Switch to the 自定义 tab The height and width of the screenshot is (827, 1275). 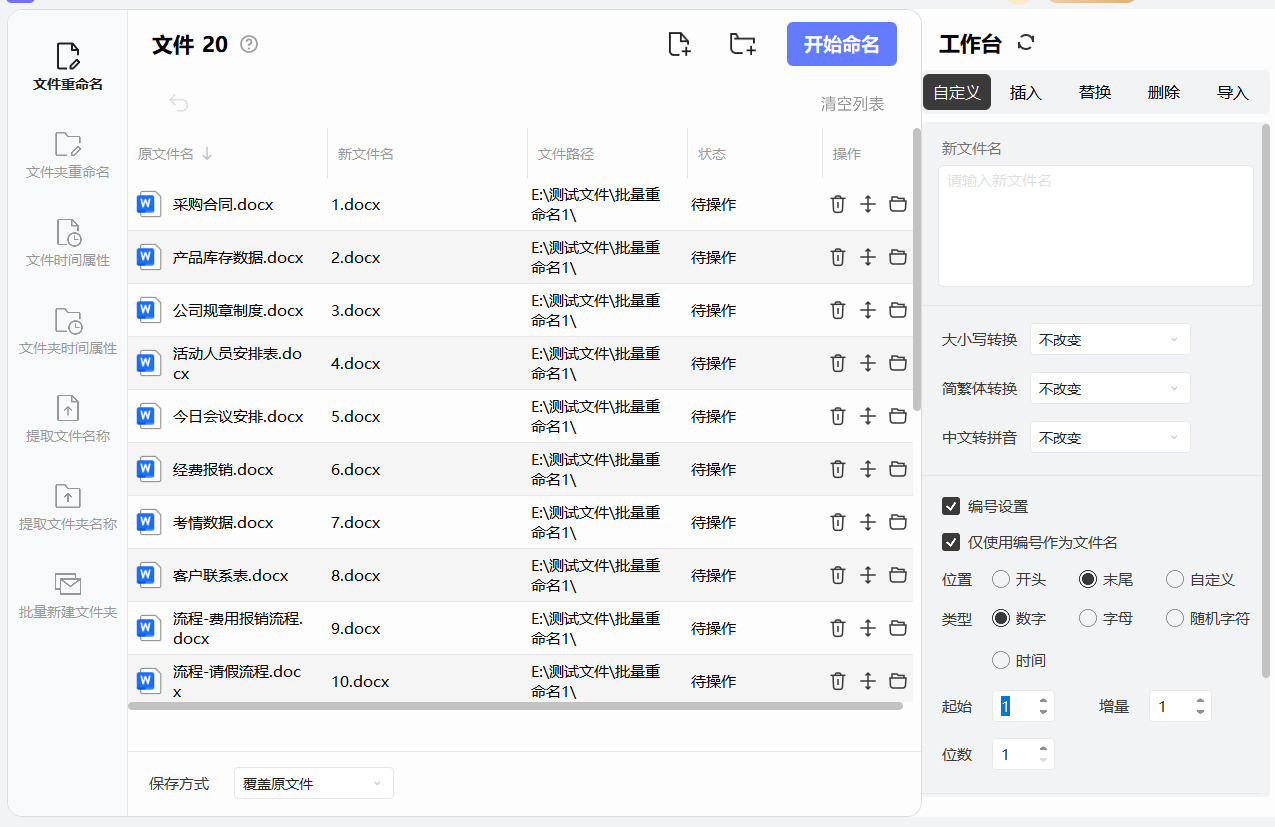point(956,92)
